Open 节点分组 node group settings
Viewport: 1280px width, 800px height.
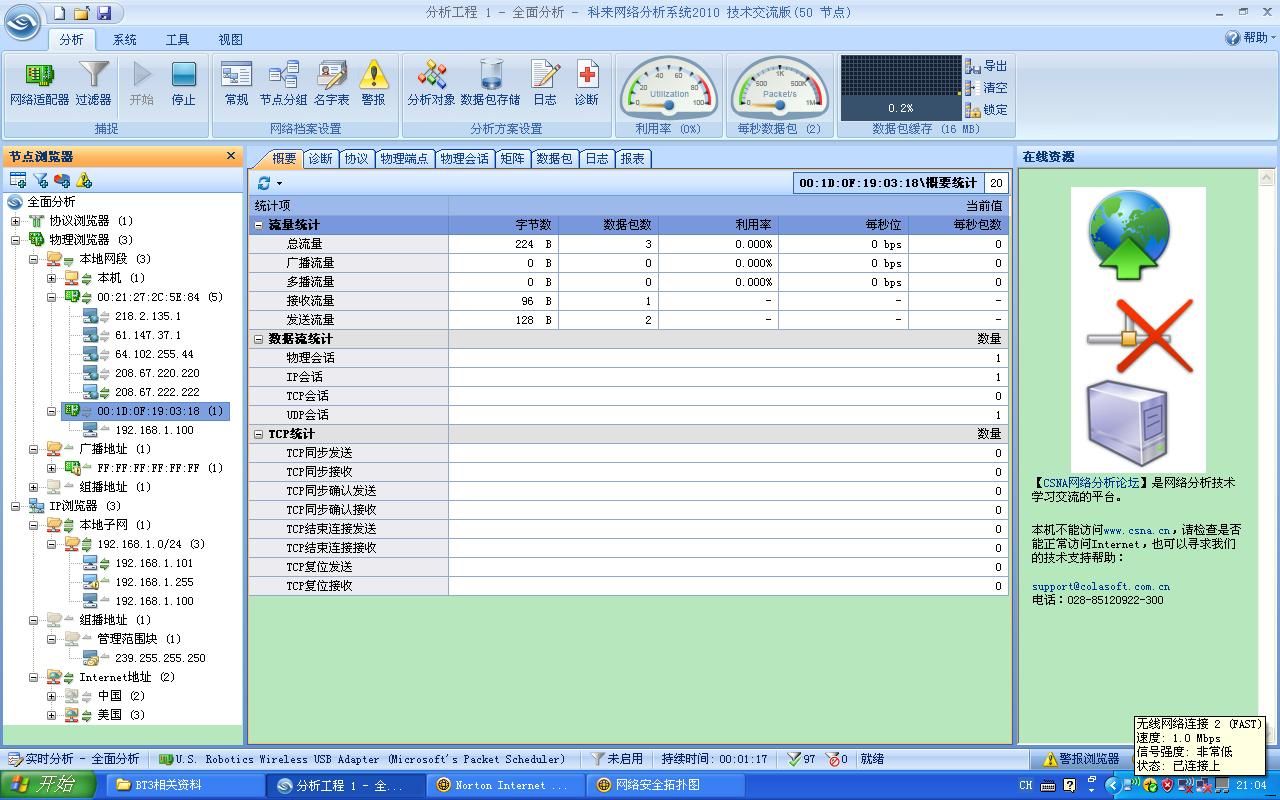click(283, 84)
